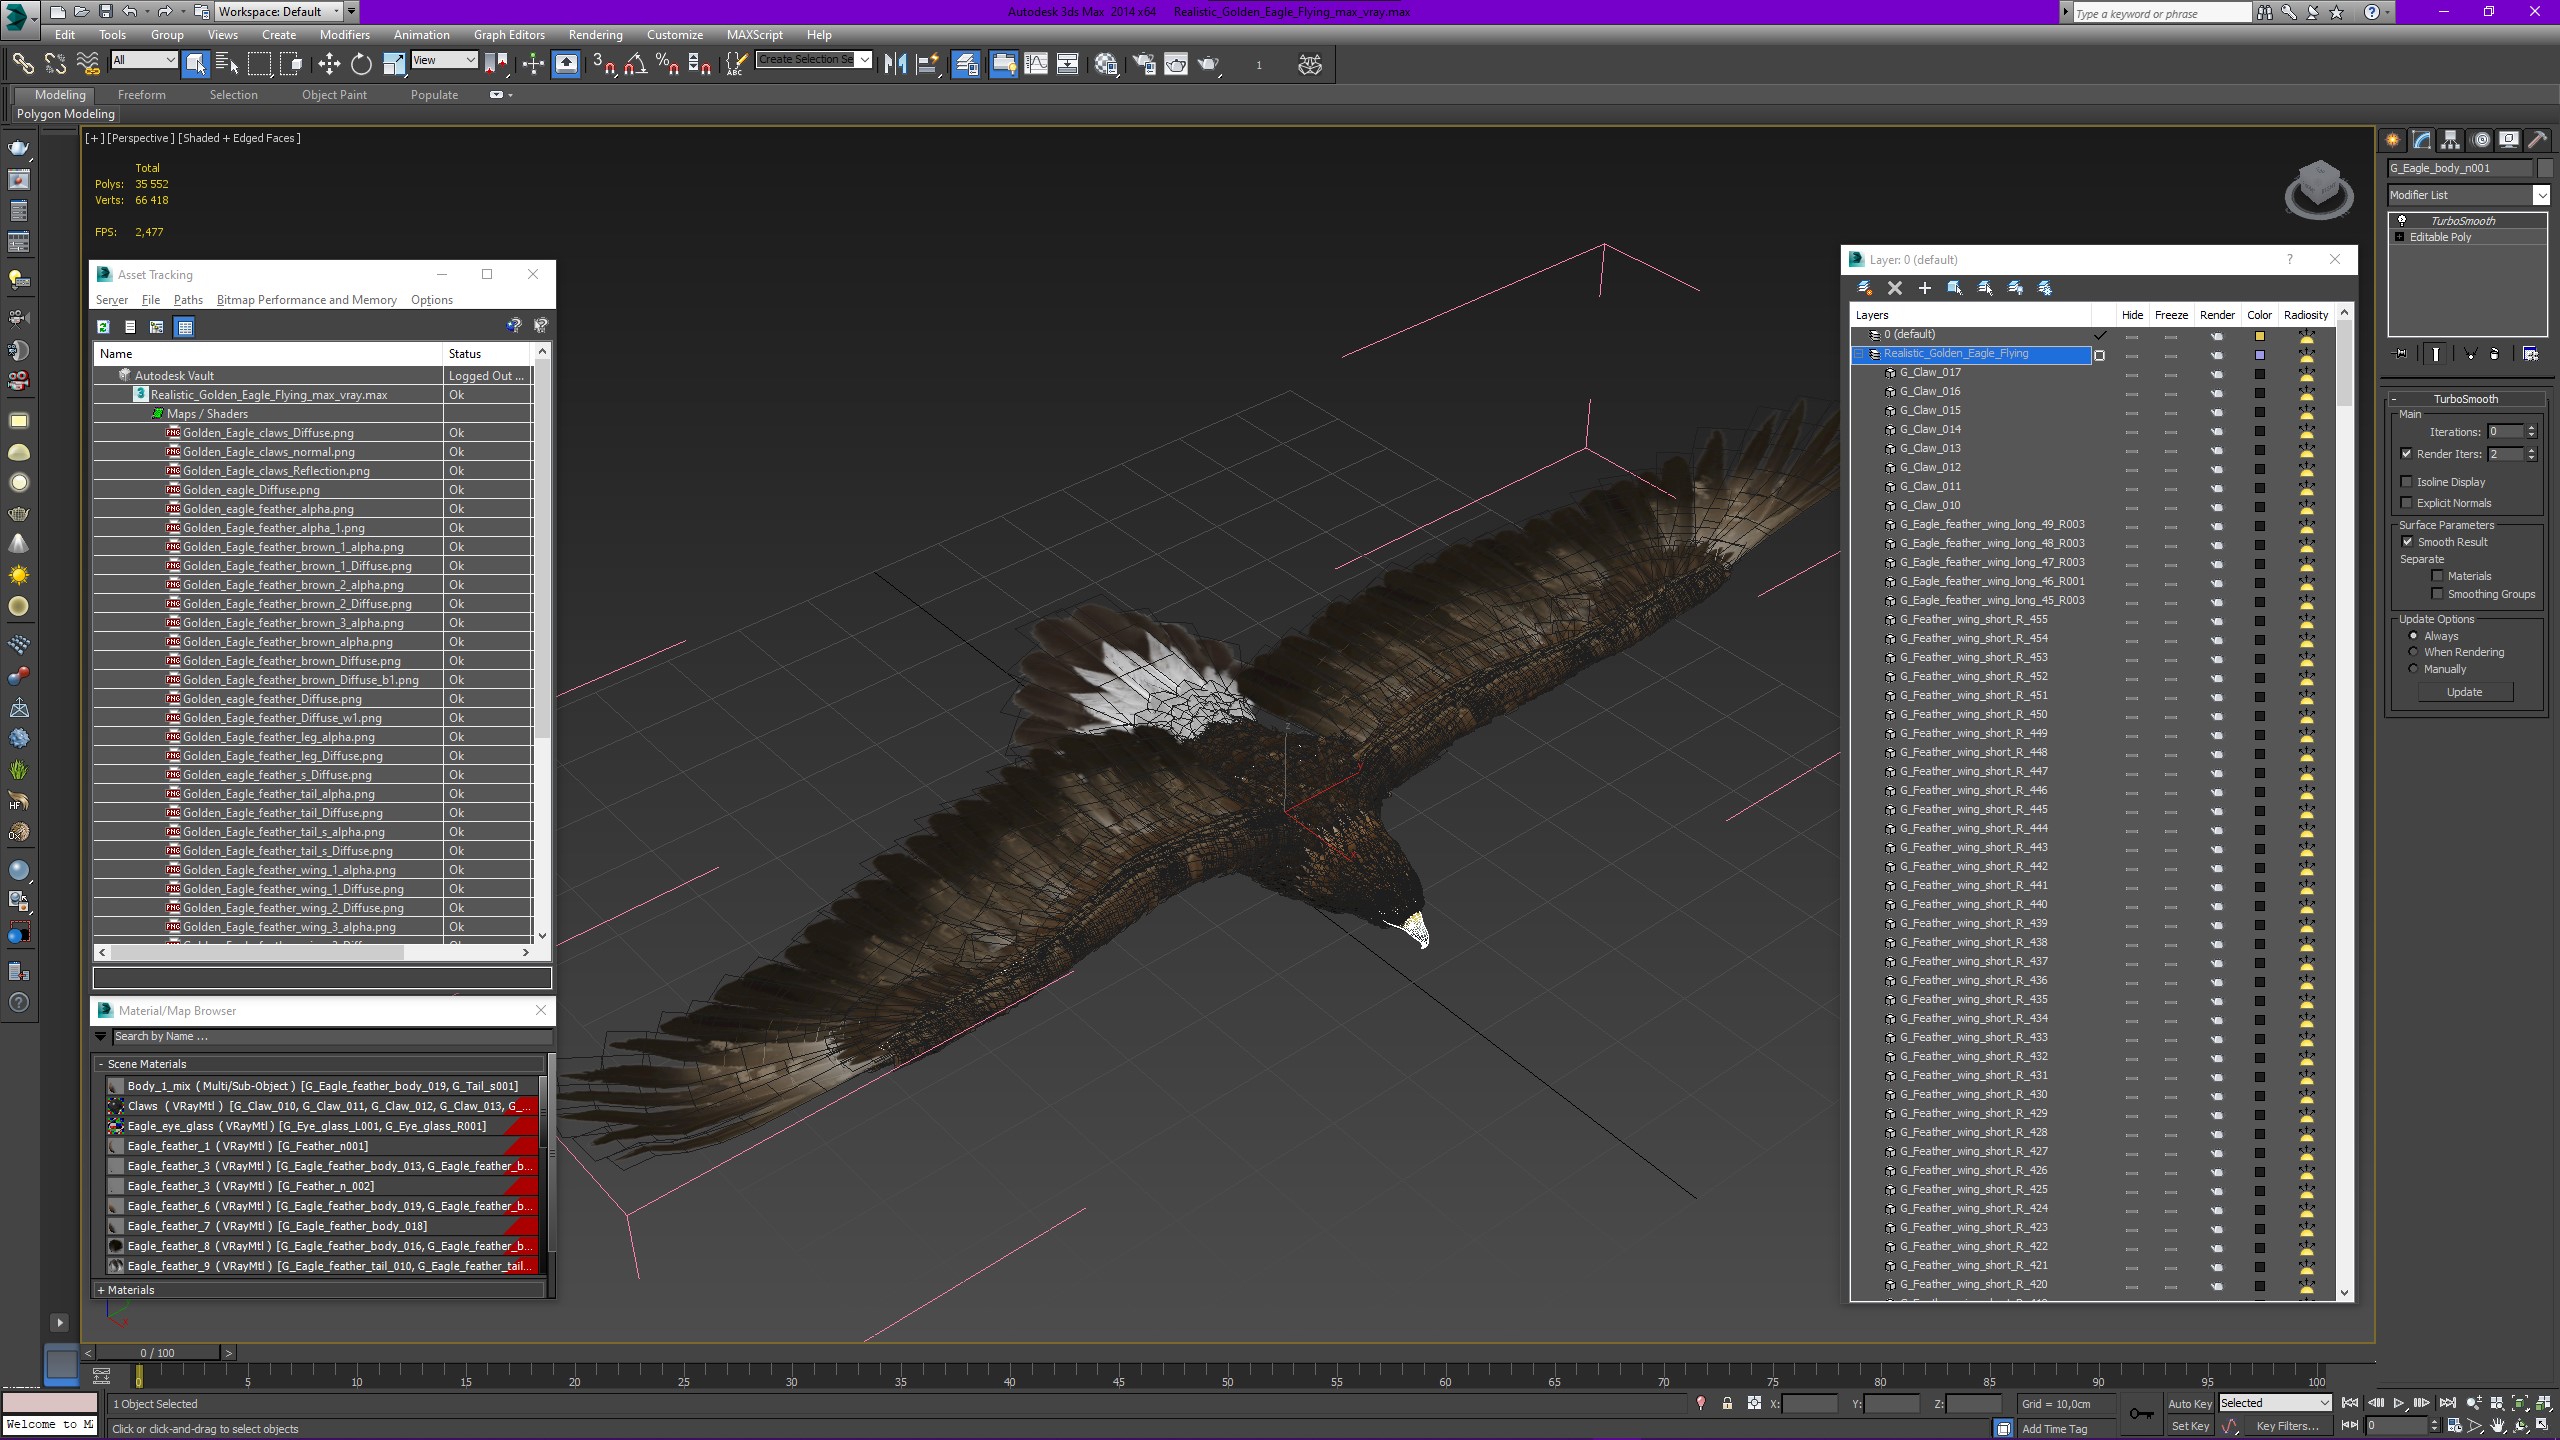Click the Set Key button
Viewport: 2560px width, 1440px height.
click(x=2189, y=1427)
